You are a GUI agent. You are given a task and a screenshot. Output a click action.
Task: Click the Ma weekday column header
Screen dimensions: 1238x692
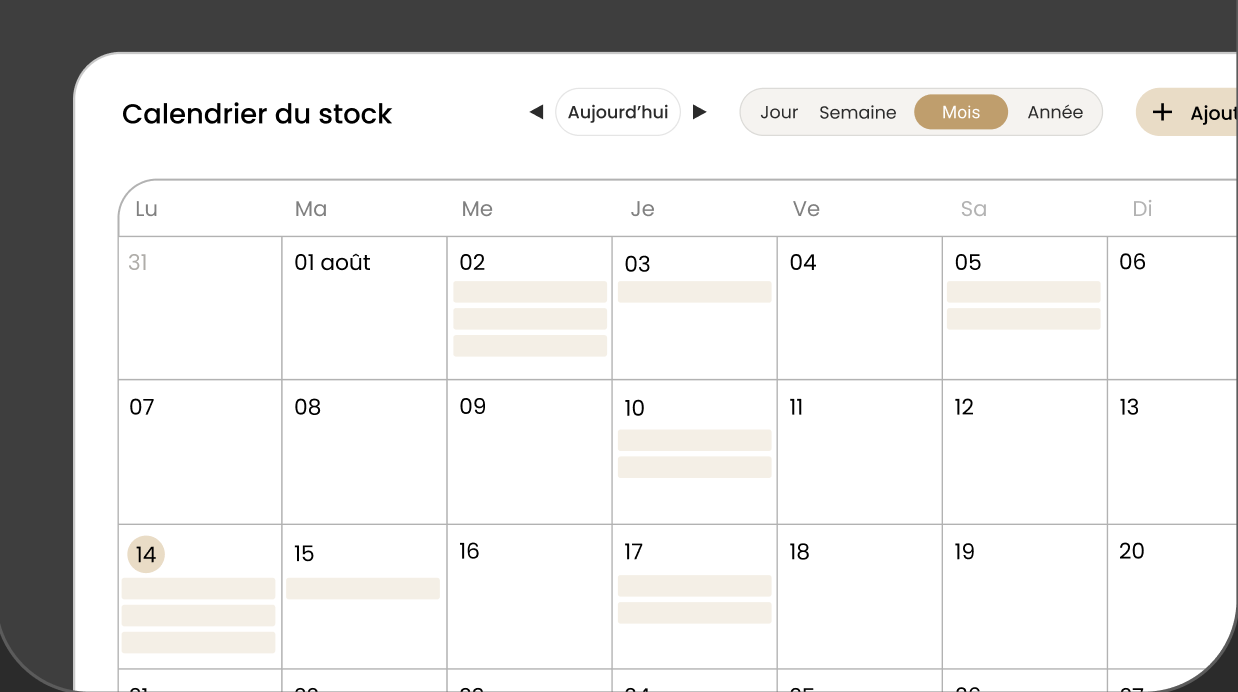tap(311, 209)
